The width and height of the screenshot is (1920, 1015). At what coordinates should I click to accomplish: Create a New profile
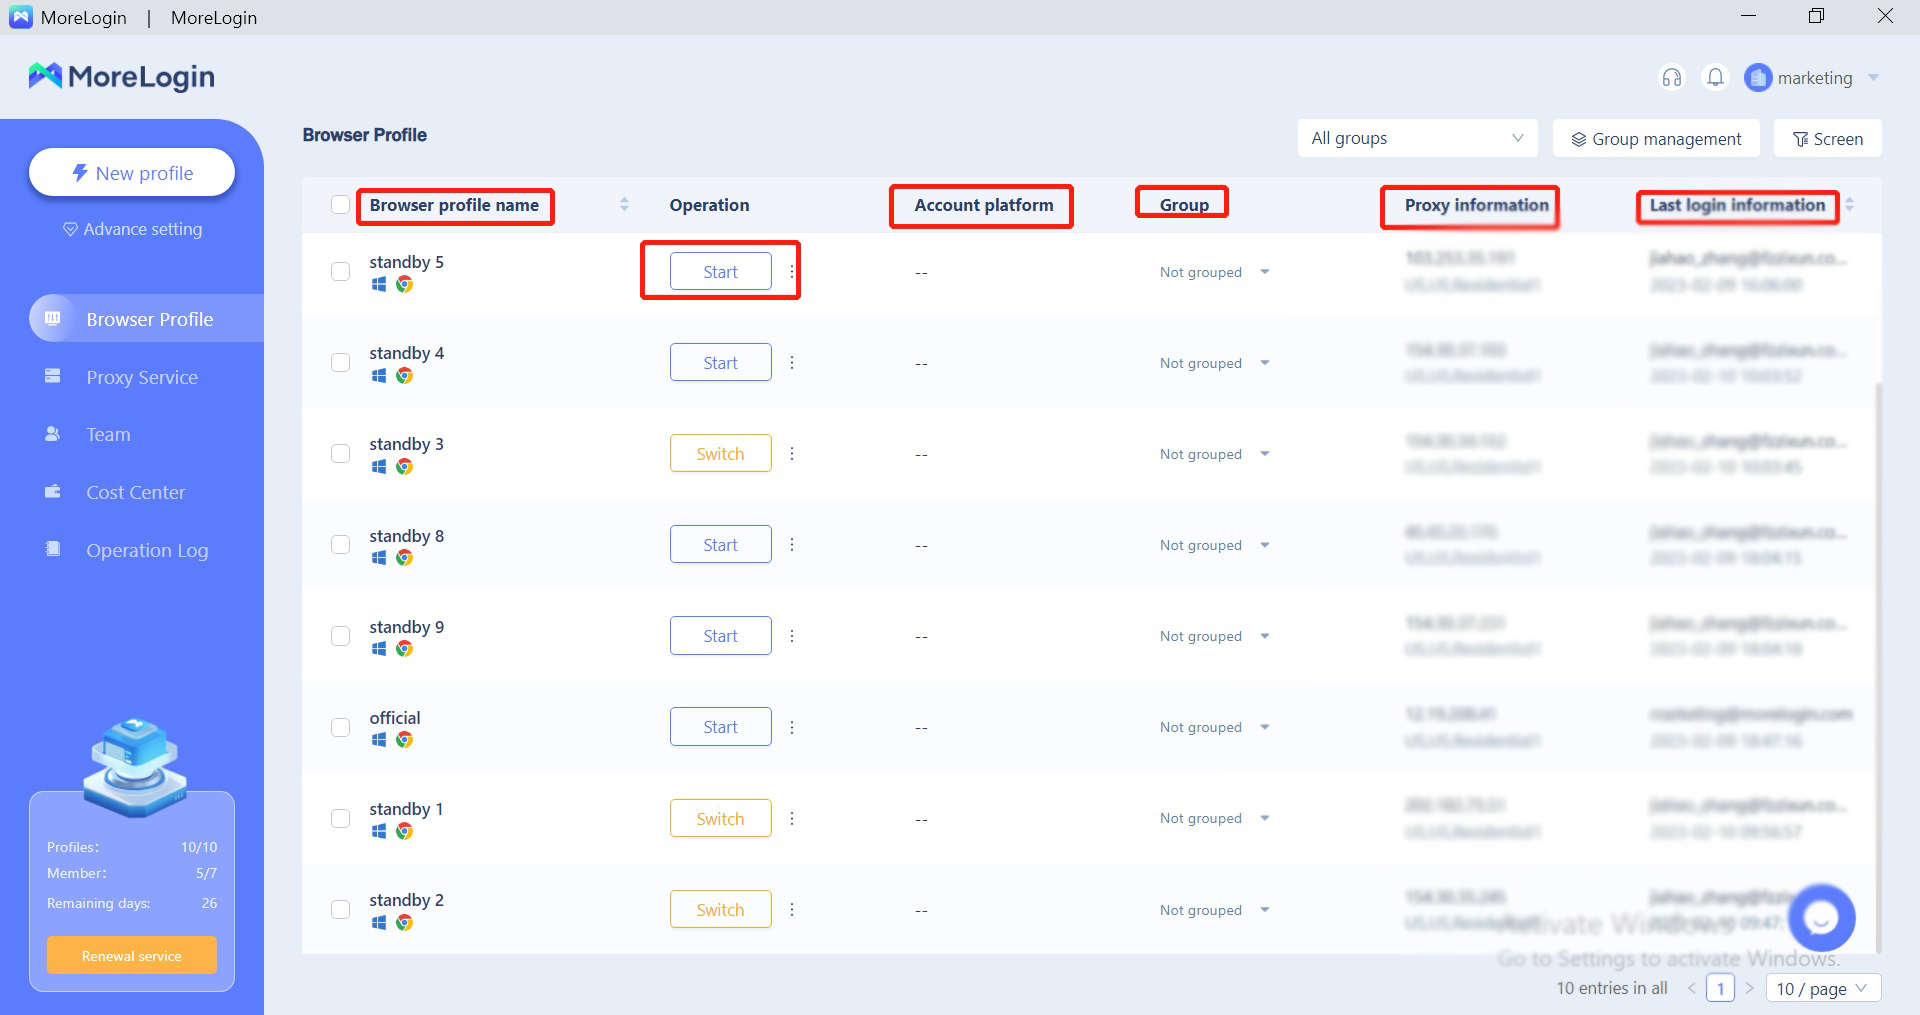132,173
